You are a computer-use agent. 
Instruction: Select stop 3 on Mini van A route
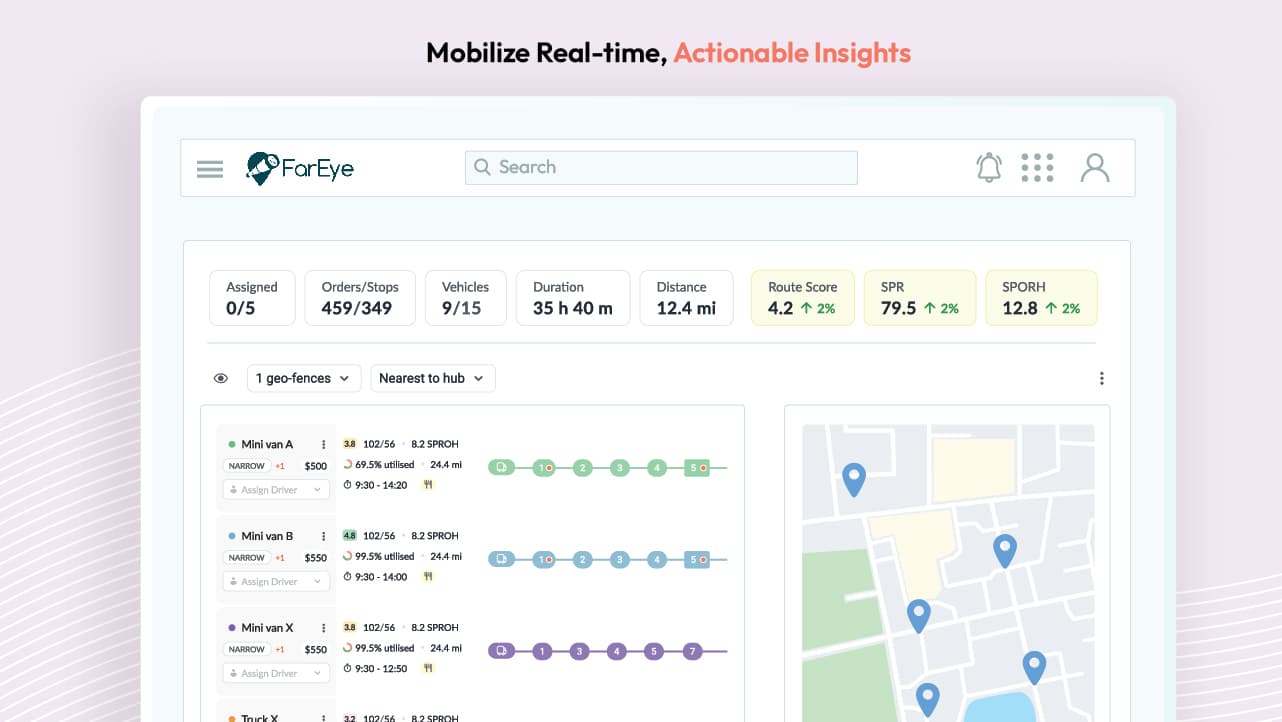620,467
